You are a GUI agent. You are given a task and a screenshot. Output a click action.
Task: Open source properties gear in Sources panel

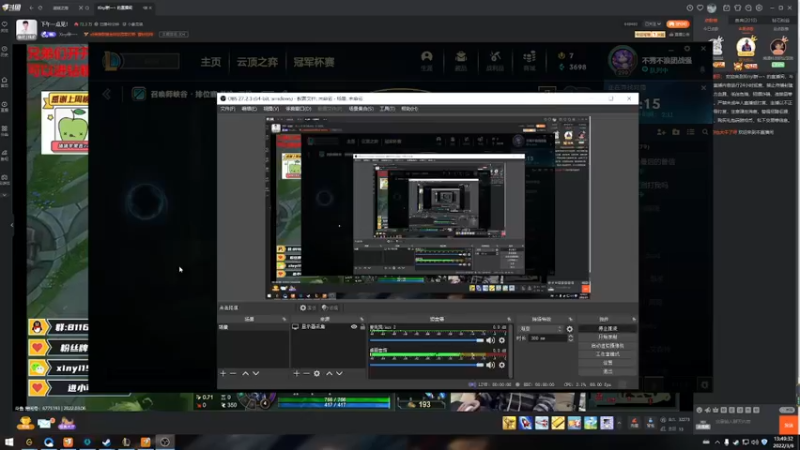coord(317,373)
